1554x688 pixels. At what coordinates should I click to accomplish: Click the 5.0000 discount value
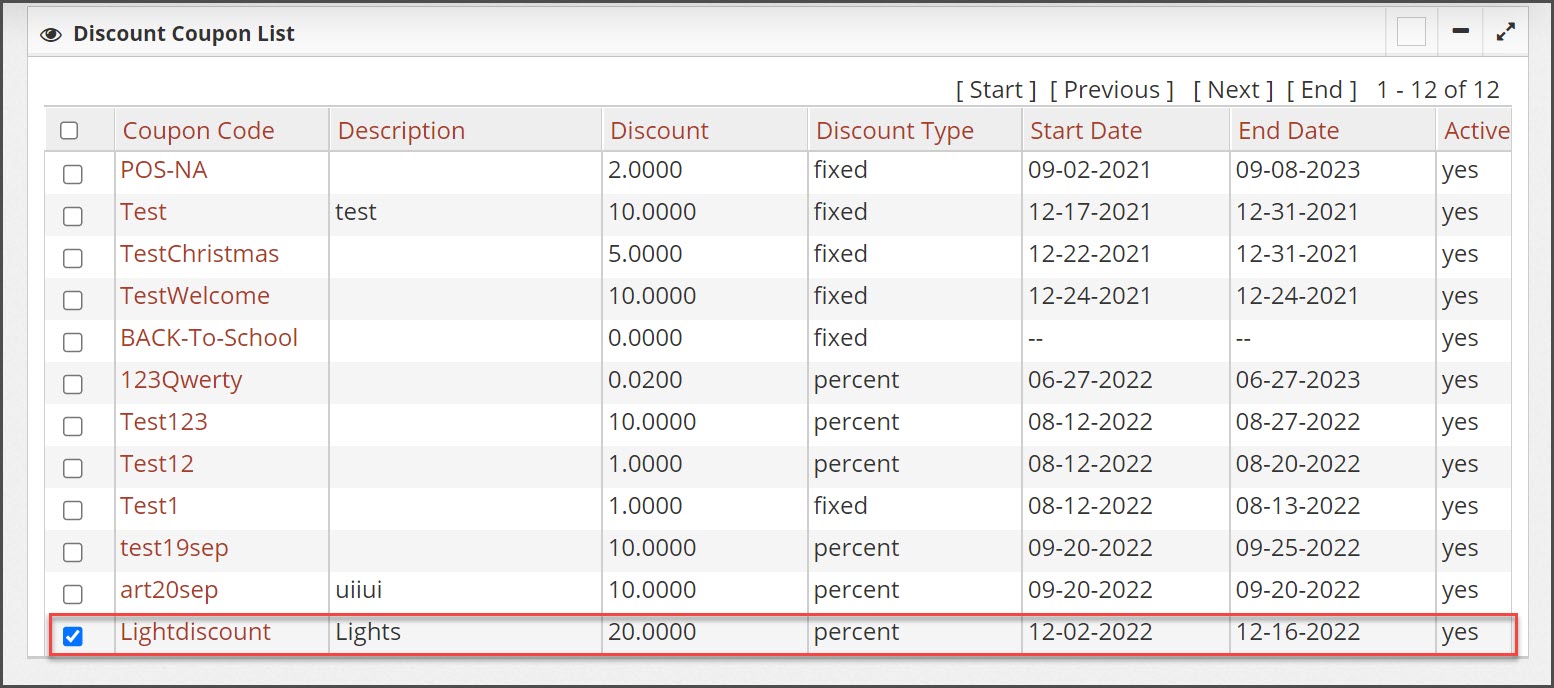point(645,254)
